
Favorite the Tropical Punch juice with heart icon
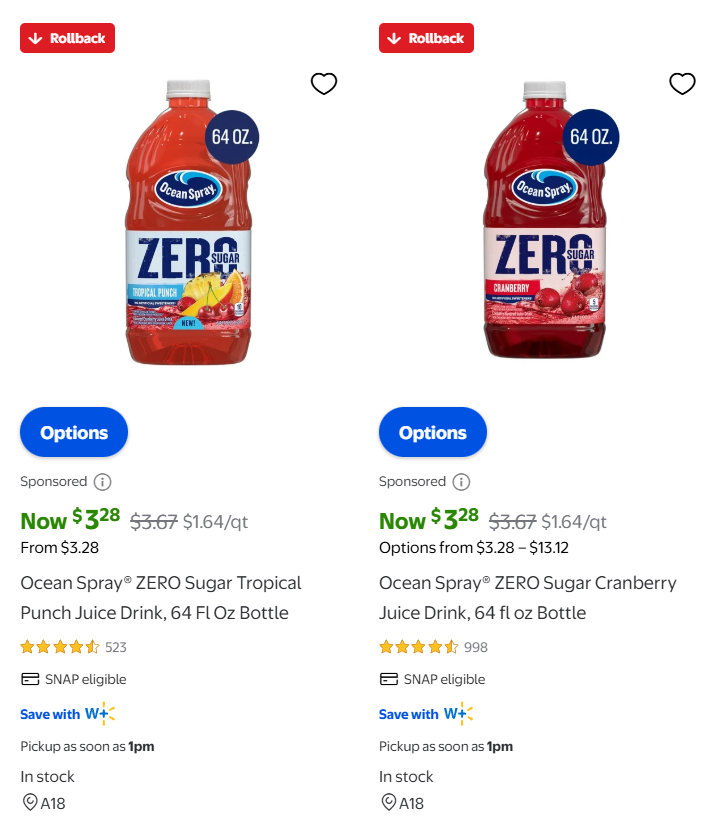pyautogui.click(x=324, y=84)
